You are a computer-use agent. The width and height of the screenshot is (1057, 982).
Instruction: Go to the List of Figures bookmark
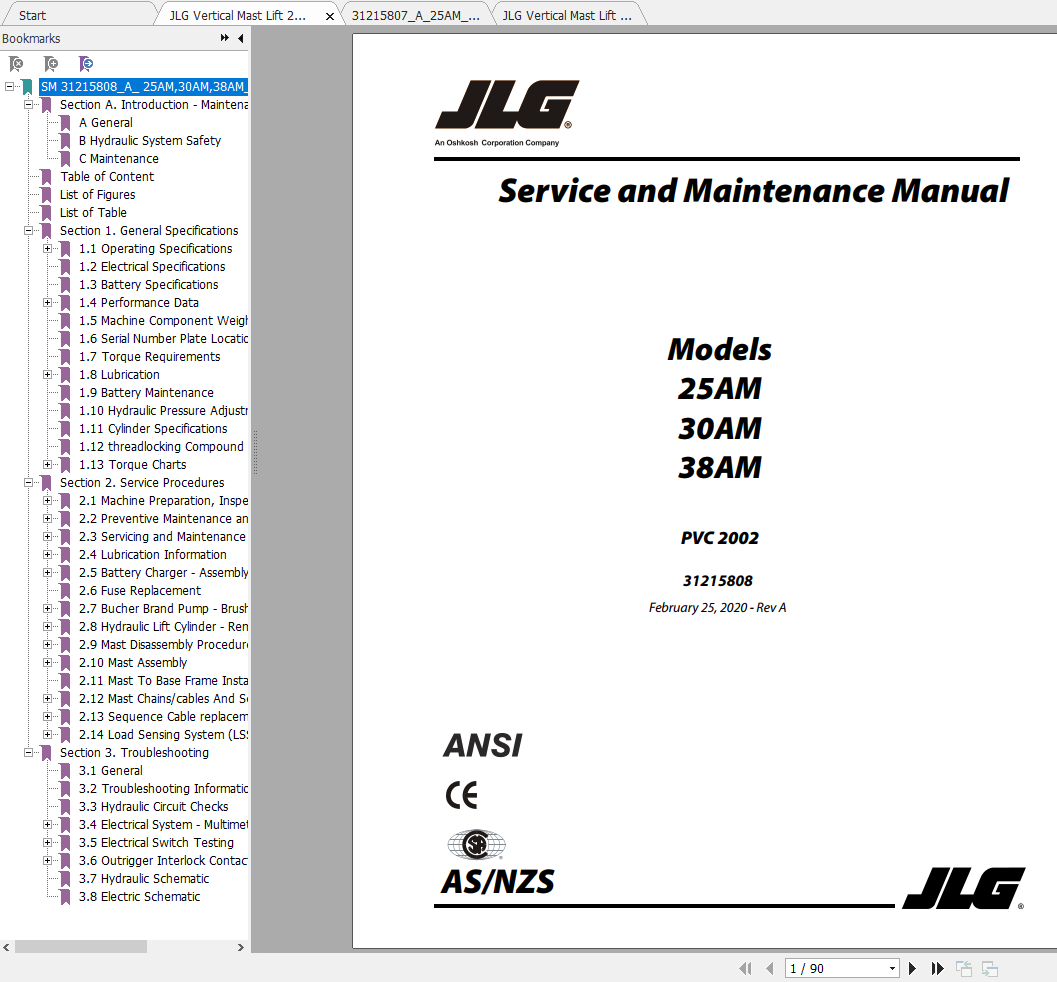[98, 195]
